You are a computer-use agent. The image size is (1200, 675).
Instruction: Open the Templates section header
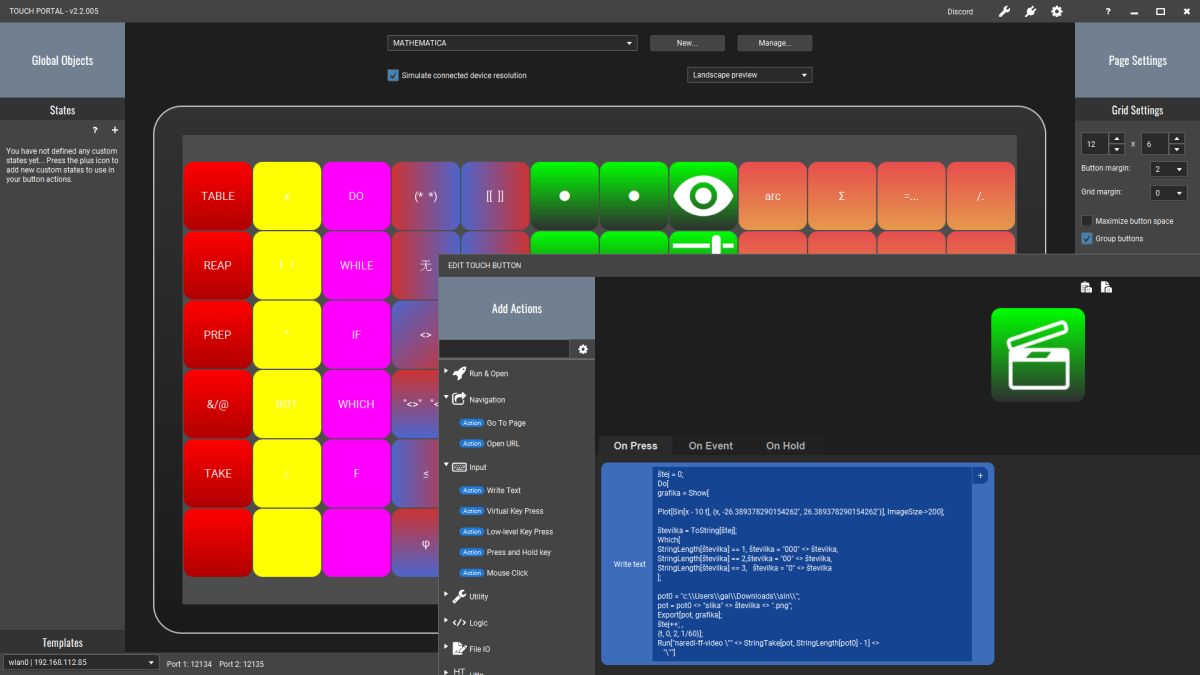pos(62,643)
